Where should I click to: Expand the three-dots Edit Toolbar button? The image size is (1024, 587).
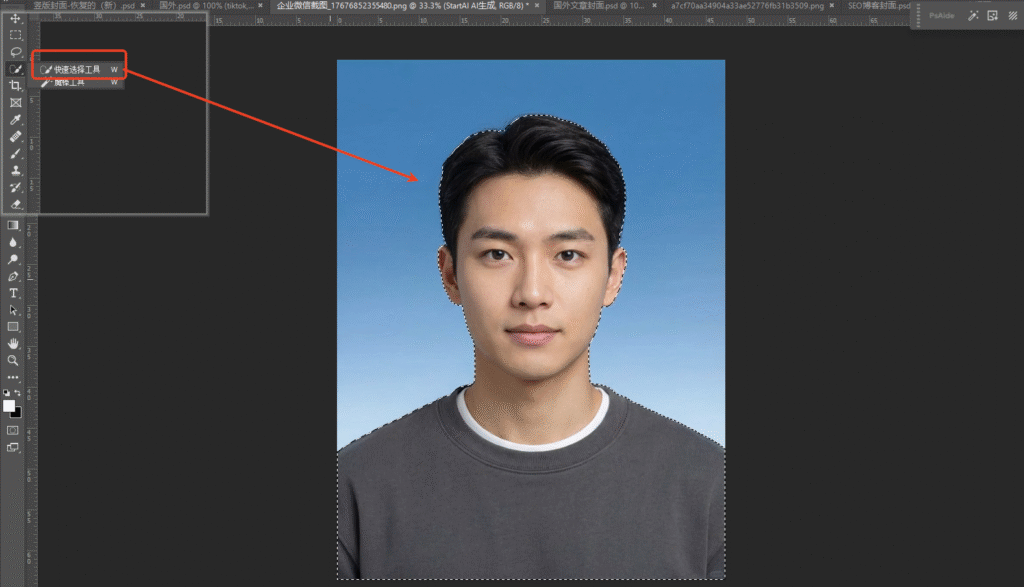[14, 377]
